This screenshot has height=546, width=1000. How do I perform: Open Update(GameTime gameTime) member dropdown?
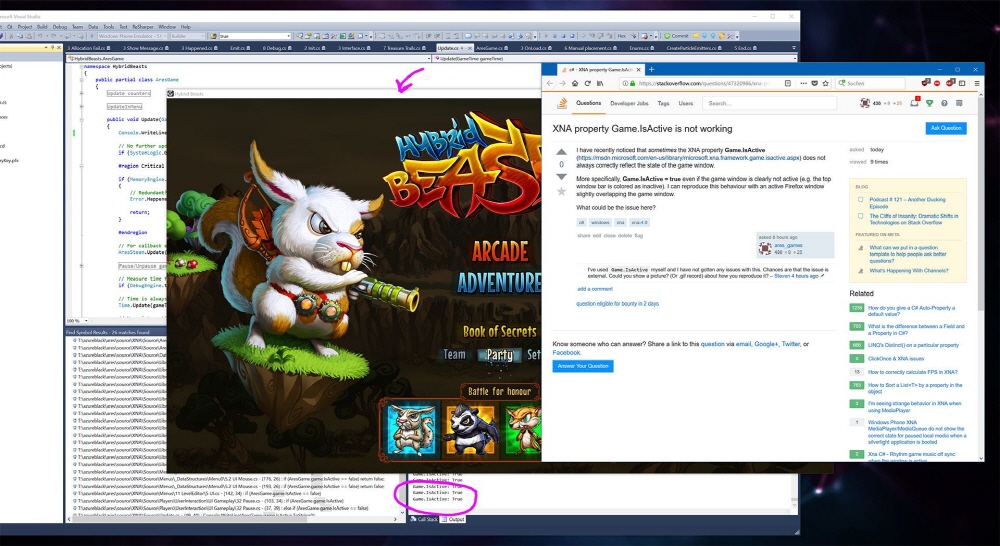click(x=615, y=58)
